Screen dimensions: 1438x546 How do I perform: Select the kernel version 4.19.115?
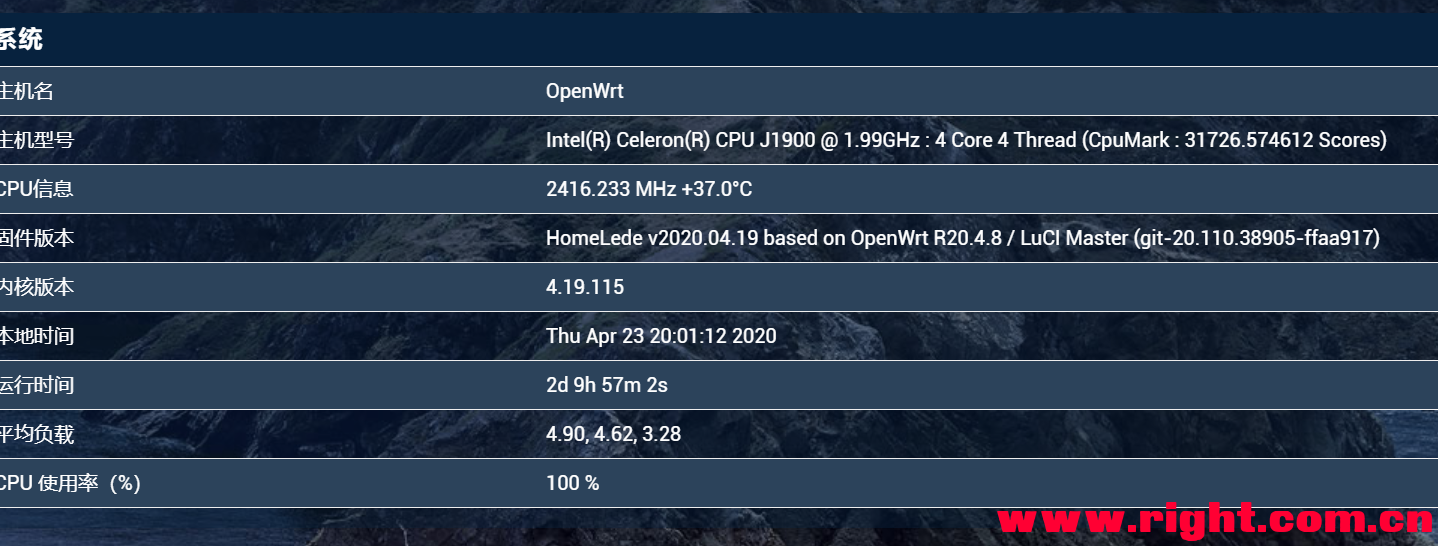pos(584,287)
